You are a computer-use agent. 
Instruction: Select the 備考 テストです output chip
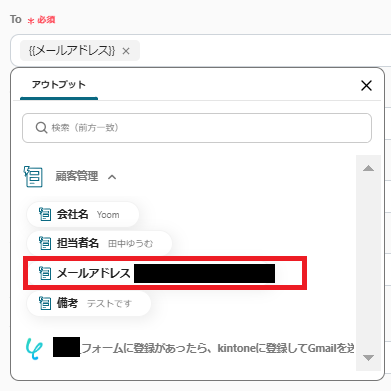(x=89, y=303)
